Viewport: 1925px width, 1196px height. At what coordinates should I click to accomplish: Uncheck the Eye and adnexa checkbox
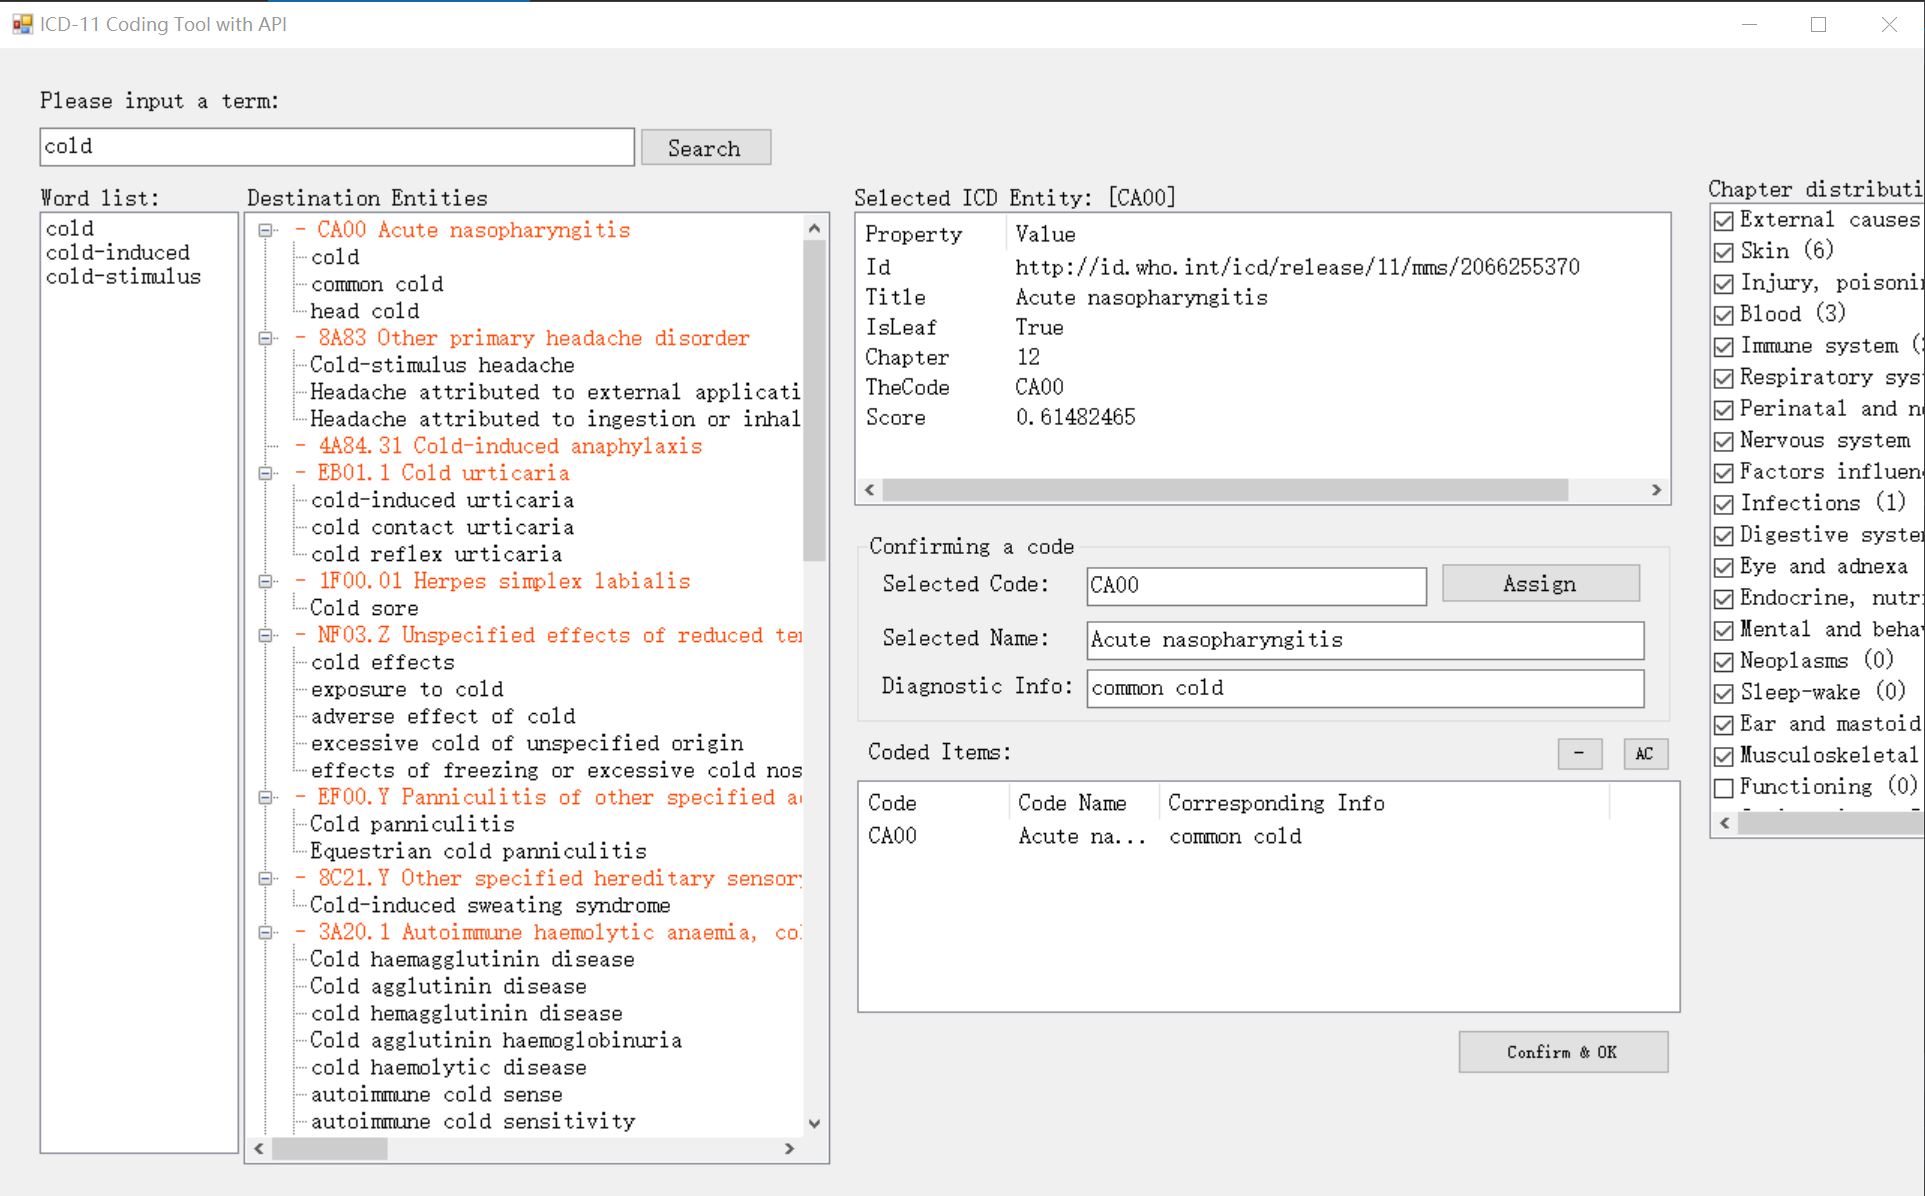(x=1724, y=567)
